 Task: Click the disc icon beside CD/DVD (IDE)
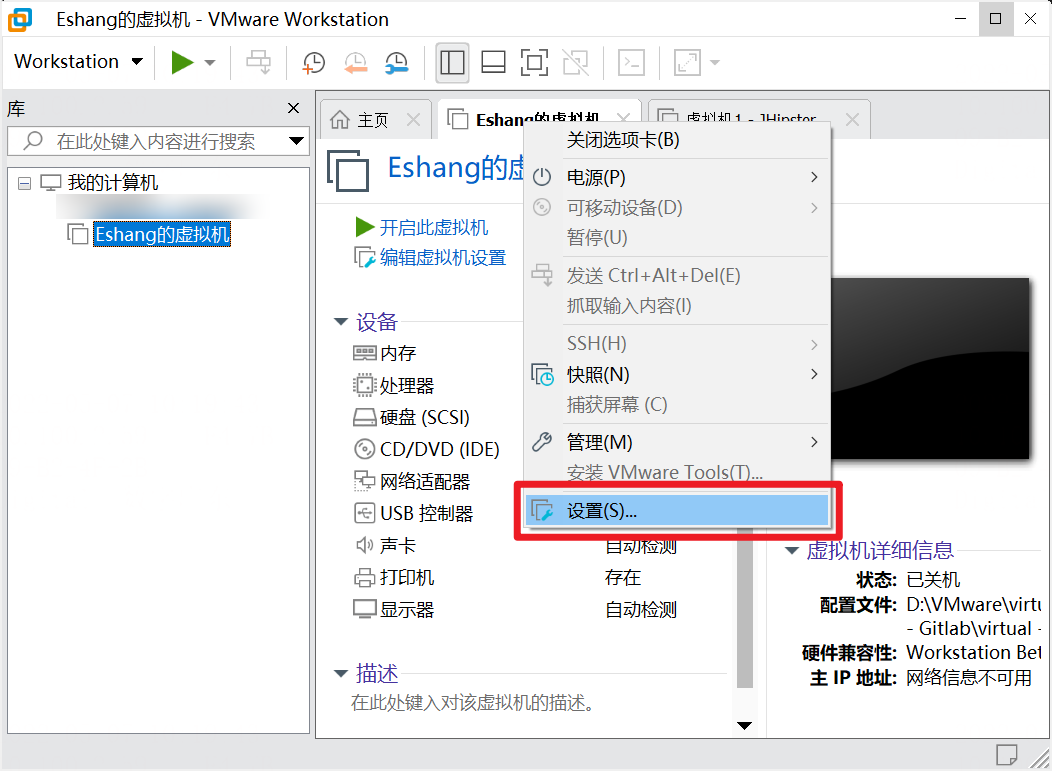364,449
